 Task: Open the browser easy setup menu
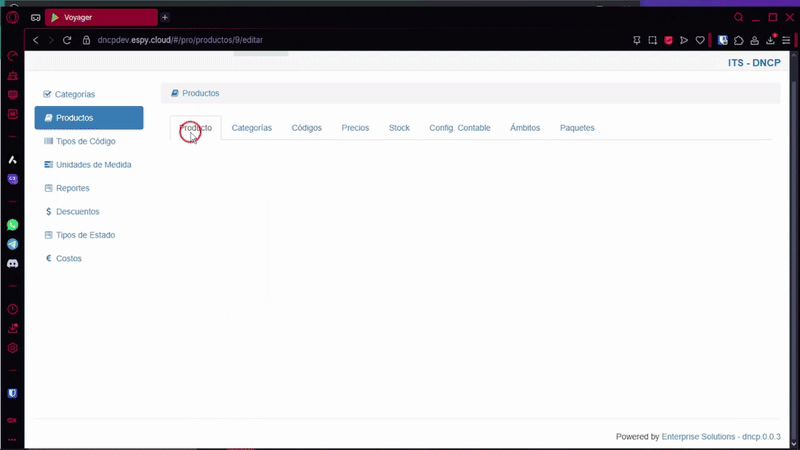pos(787,40)
